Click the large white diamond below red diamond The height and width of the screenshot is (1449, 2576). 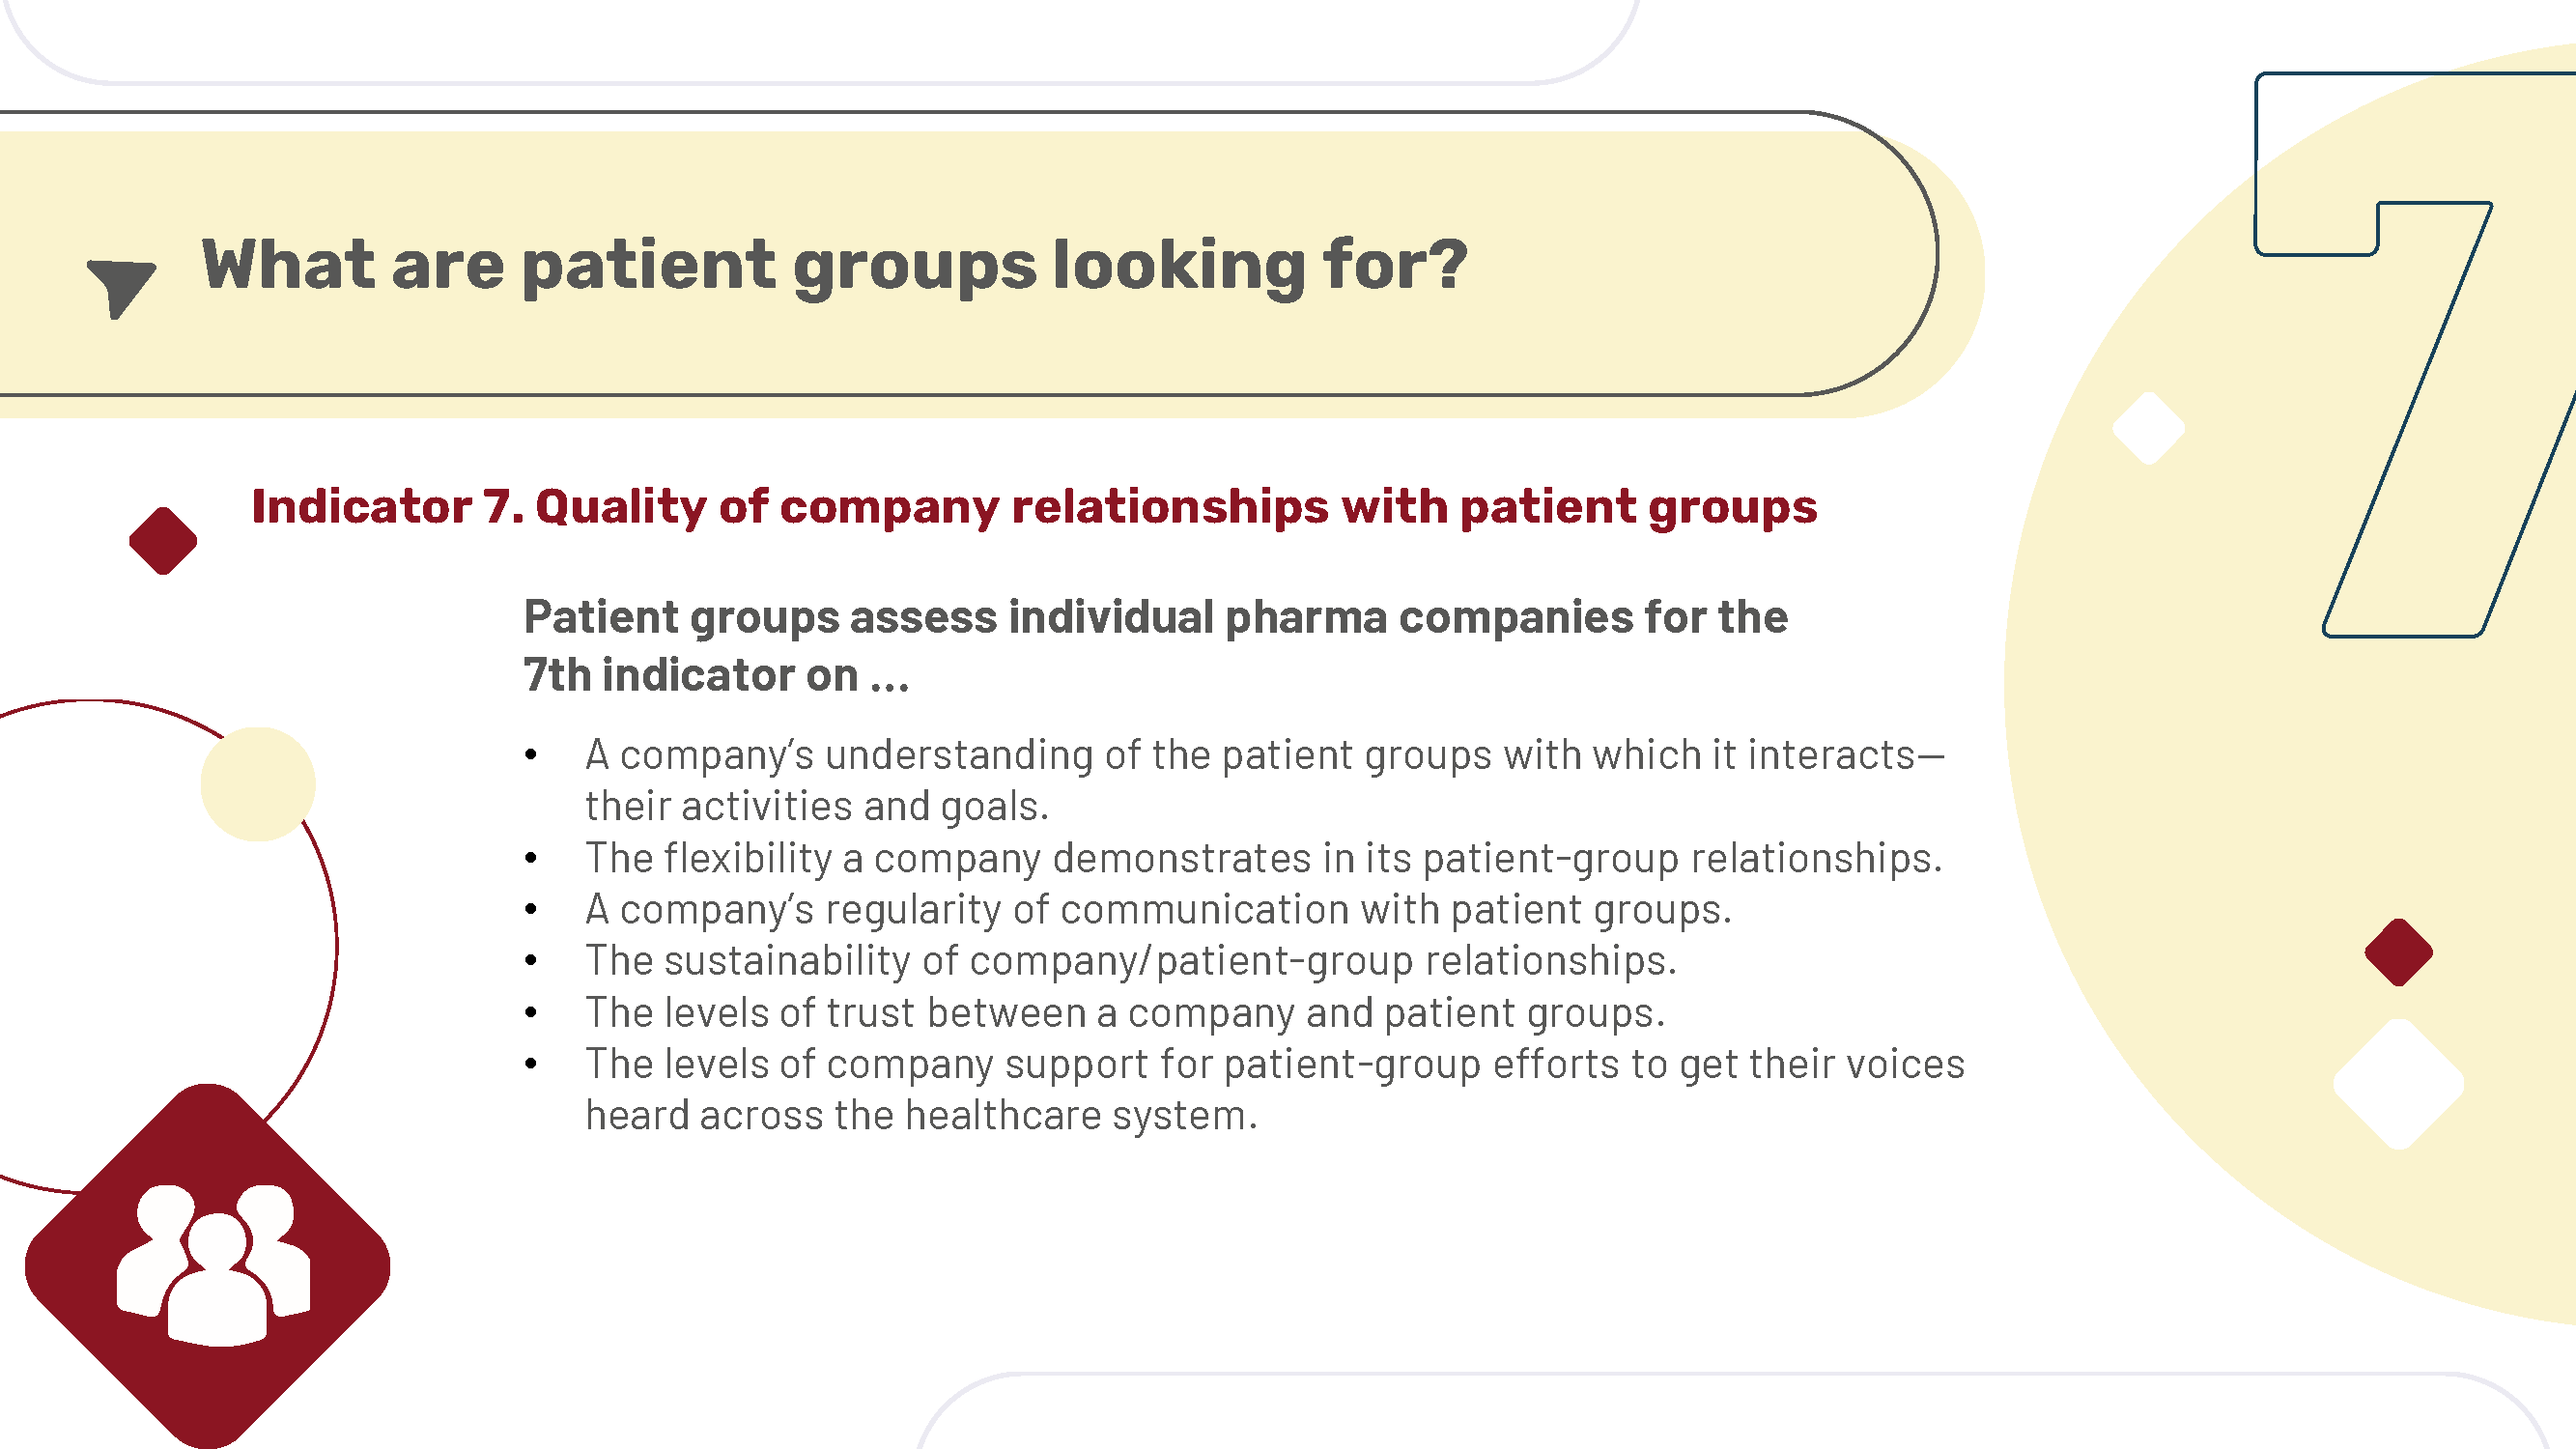pos(2398,1084)
